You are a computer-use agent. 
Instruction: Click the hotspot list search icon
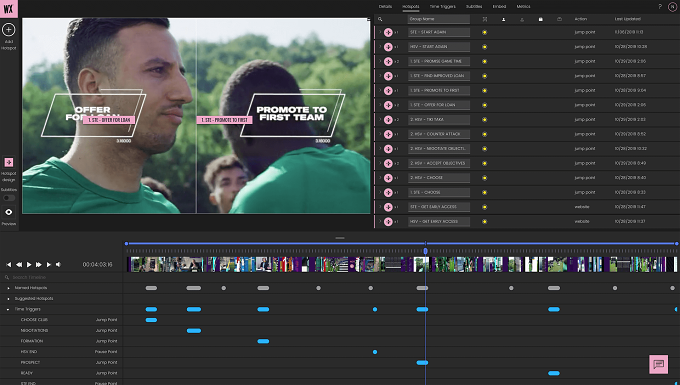(380, 19)
